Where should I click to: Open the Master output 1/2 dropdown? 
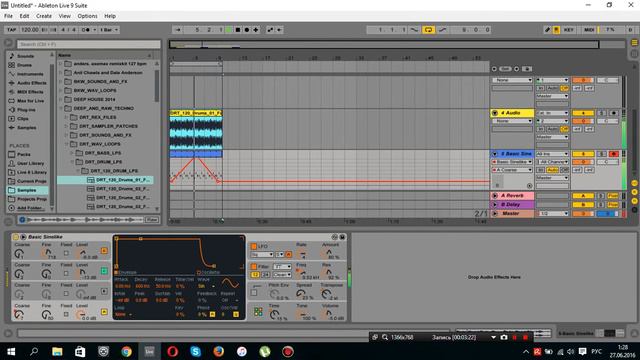click(x=552, y=213)
